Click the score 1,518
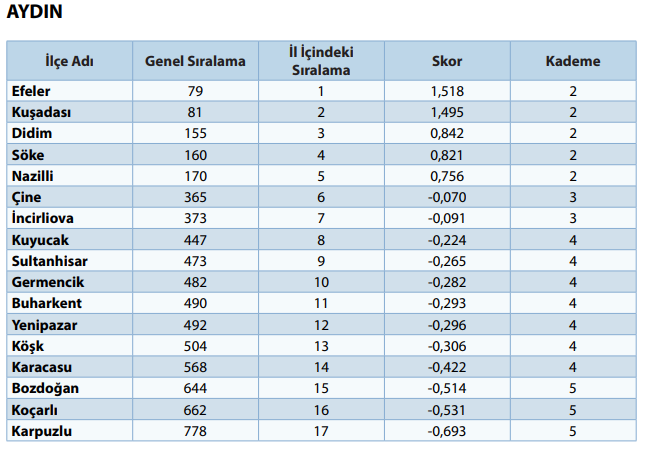The image size is (652, 450). (447, 91)
